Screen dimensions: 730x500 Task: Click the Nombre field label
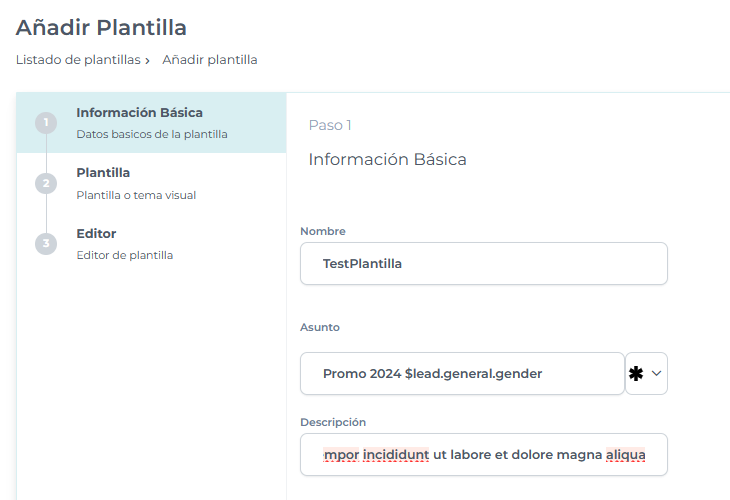point(323,231)
